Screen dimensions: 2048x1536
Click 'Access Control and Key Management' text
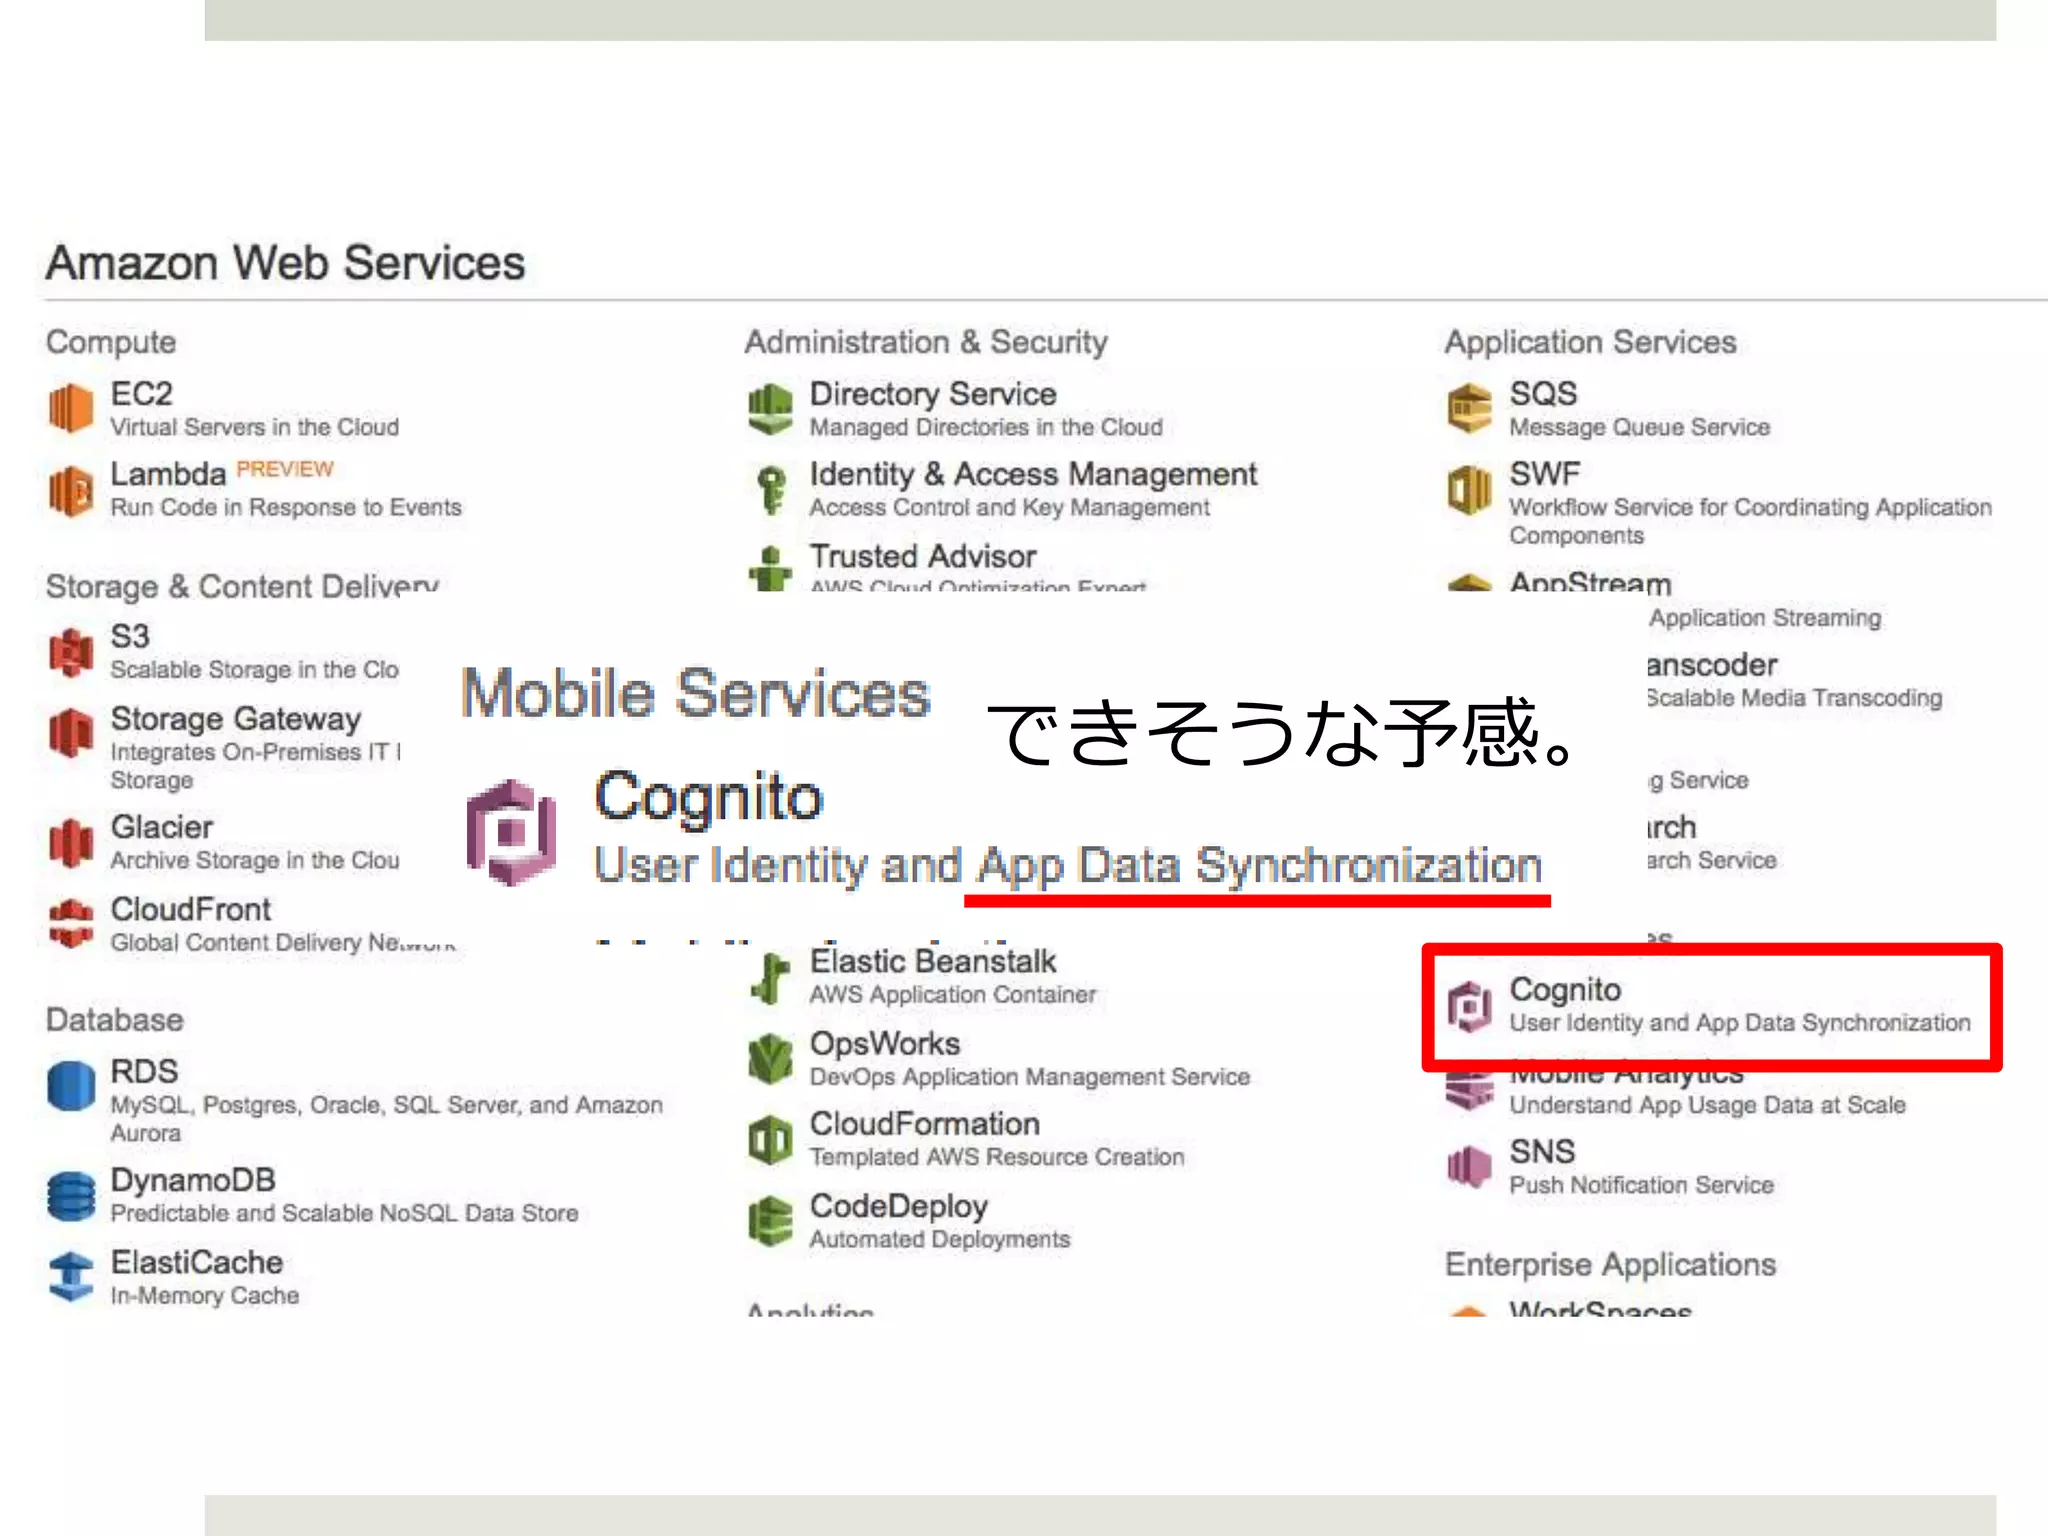(x=1009, y=508)
